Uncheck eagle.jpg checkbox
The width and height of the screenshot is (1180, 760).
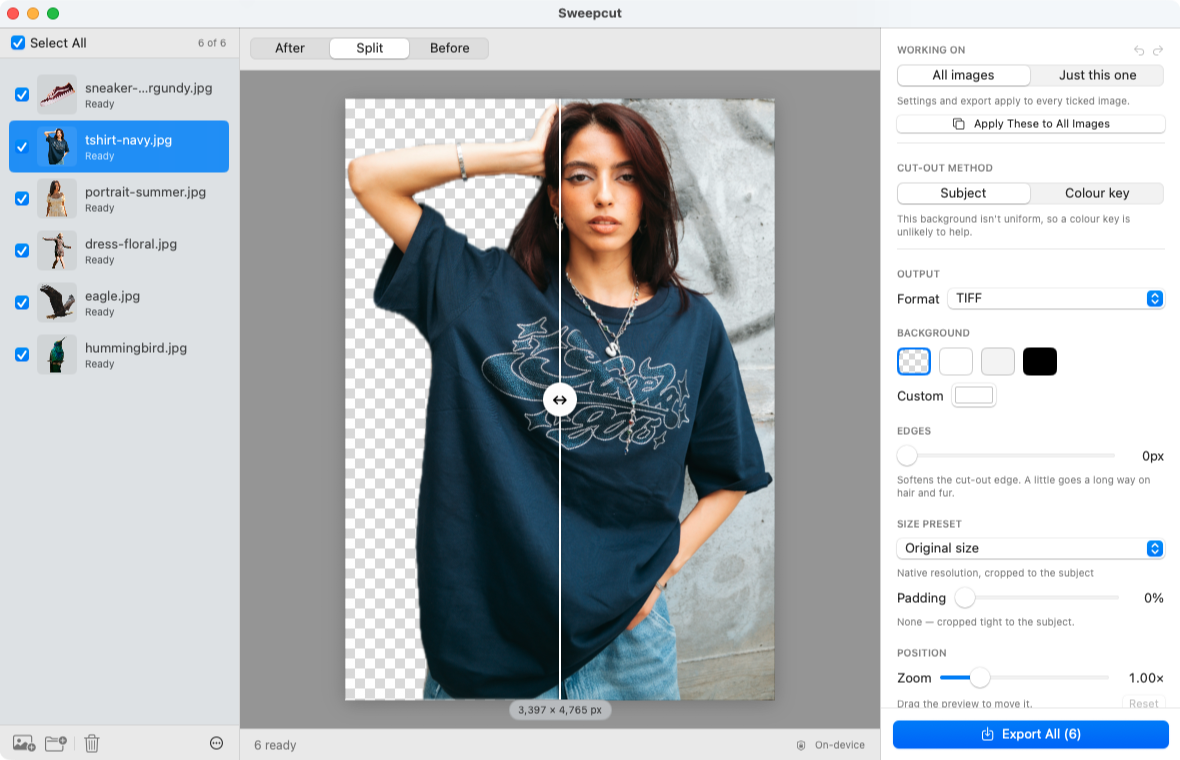[x=22, y=302]
